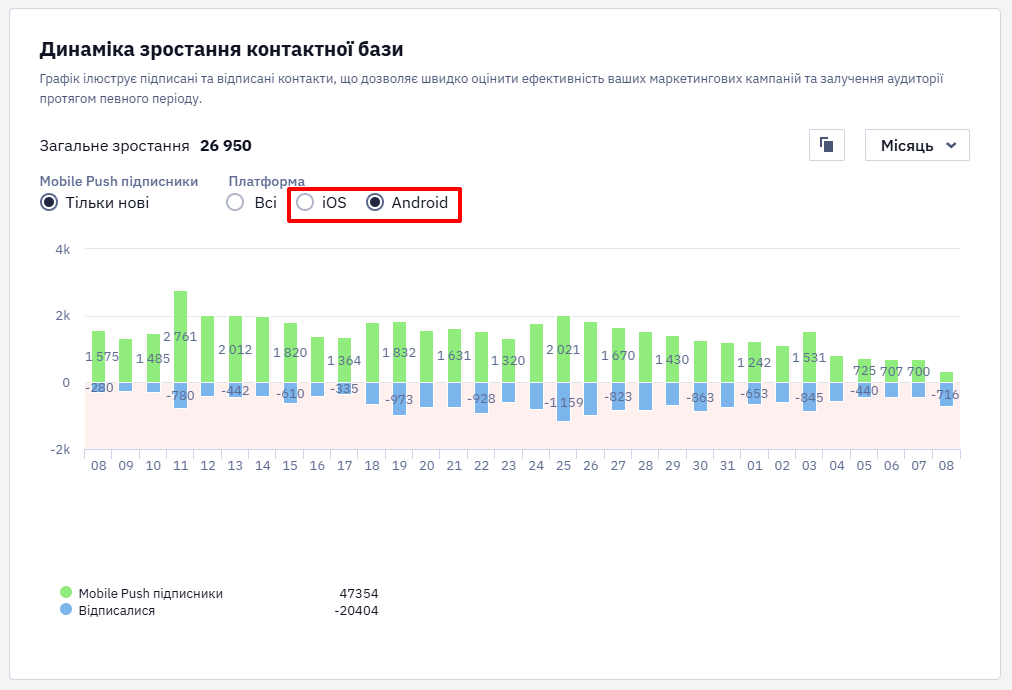Click the blue bar labeled -716
The height and width of the screenshot is (690, 1012).
coord(946,394)
